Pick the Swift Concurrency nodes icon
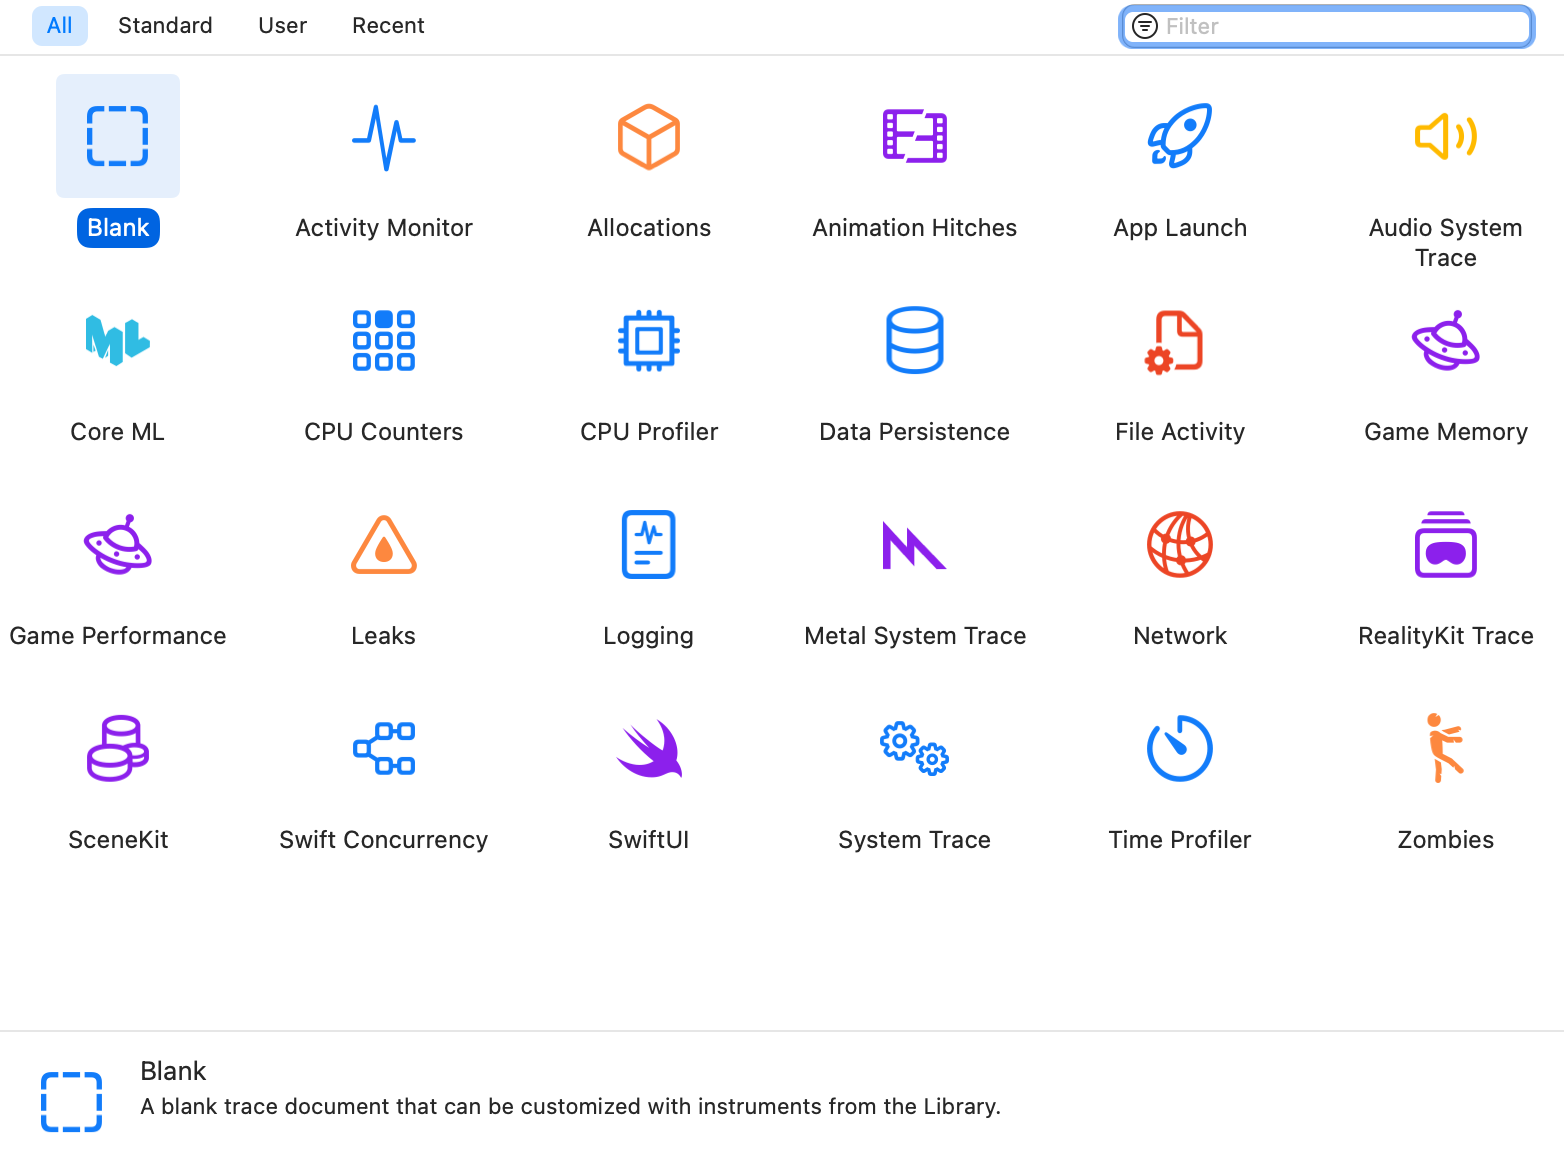The height and width of the screenshot is (1170, 1564). (x=384, y=748)
